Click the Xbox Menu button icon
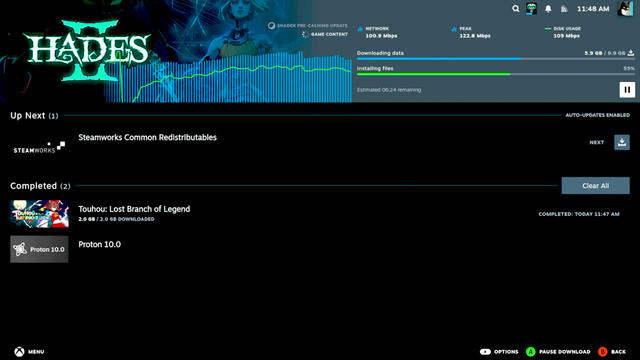 tap(19, 351)
